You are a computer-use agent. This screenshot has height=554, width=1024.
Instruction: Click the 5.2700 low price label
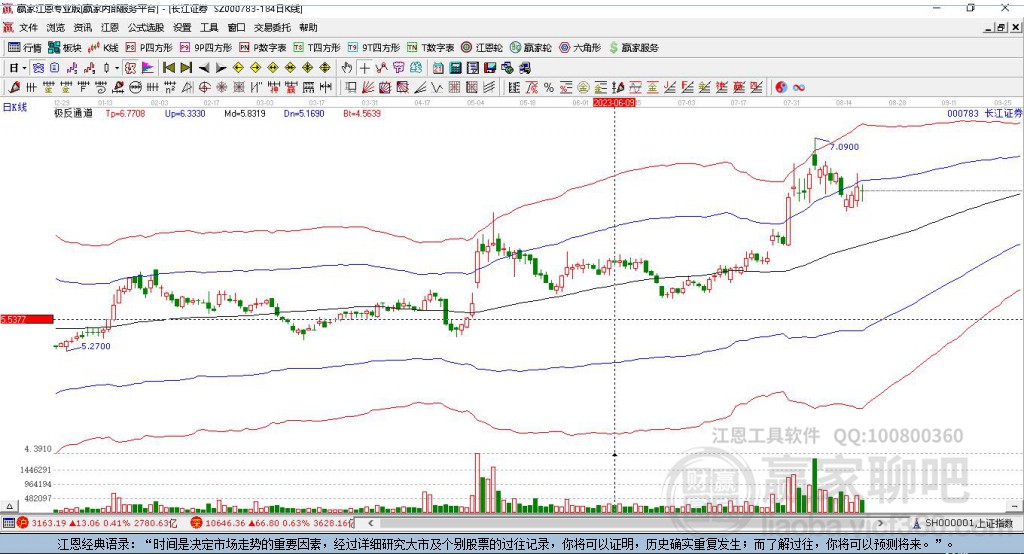pyautogui.click(x=96, y=346)
